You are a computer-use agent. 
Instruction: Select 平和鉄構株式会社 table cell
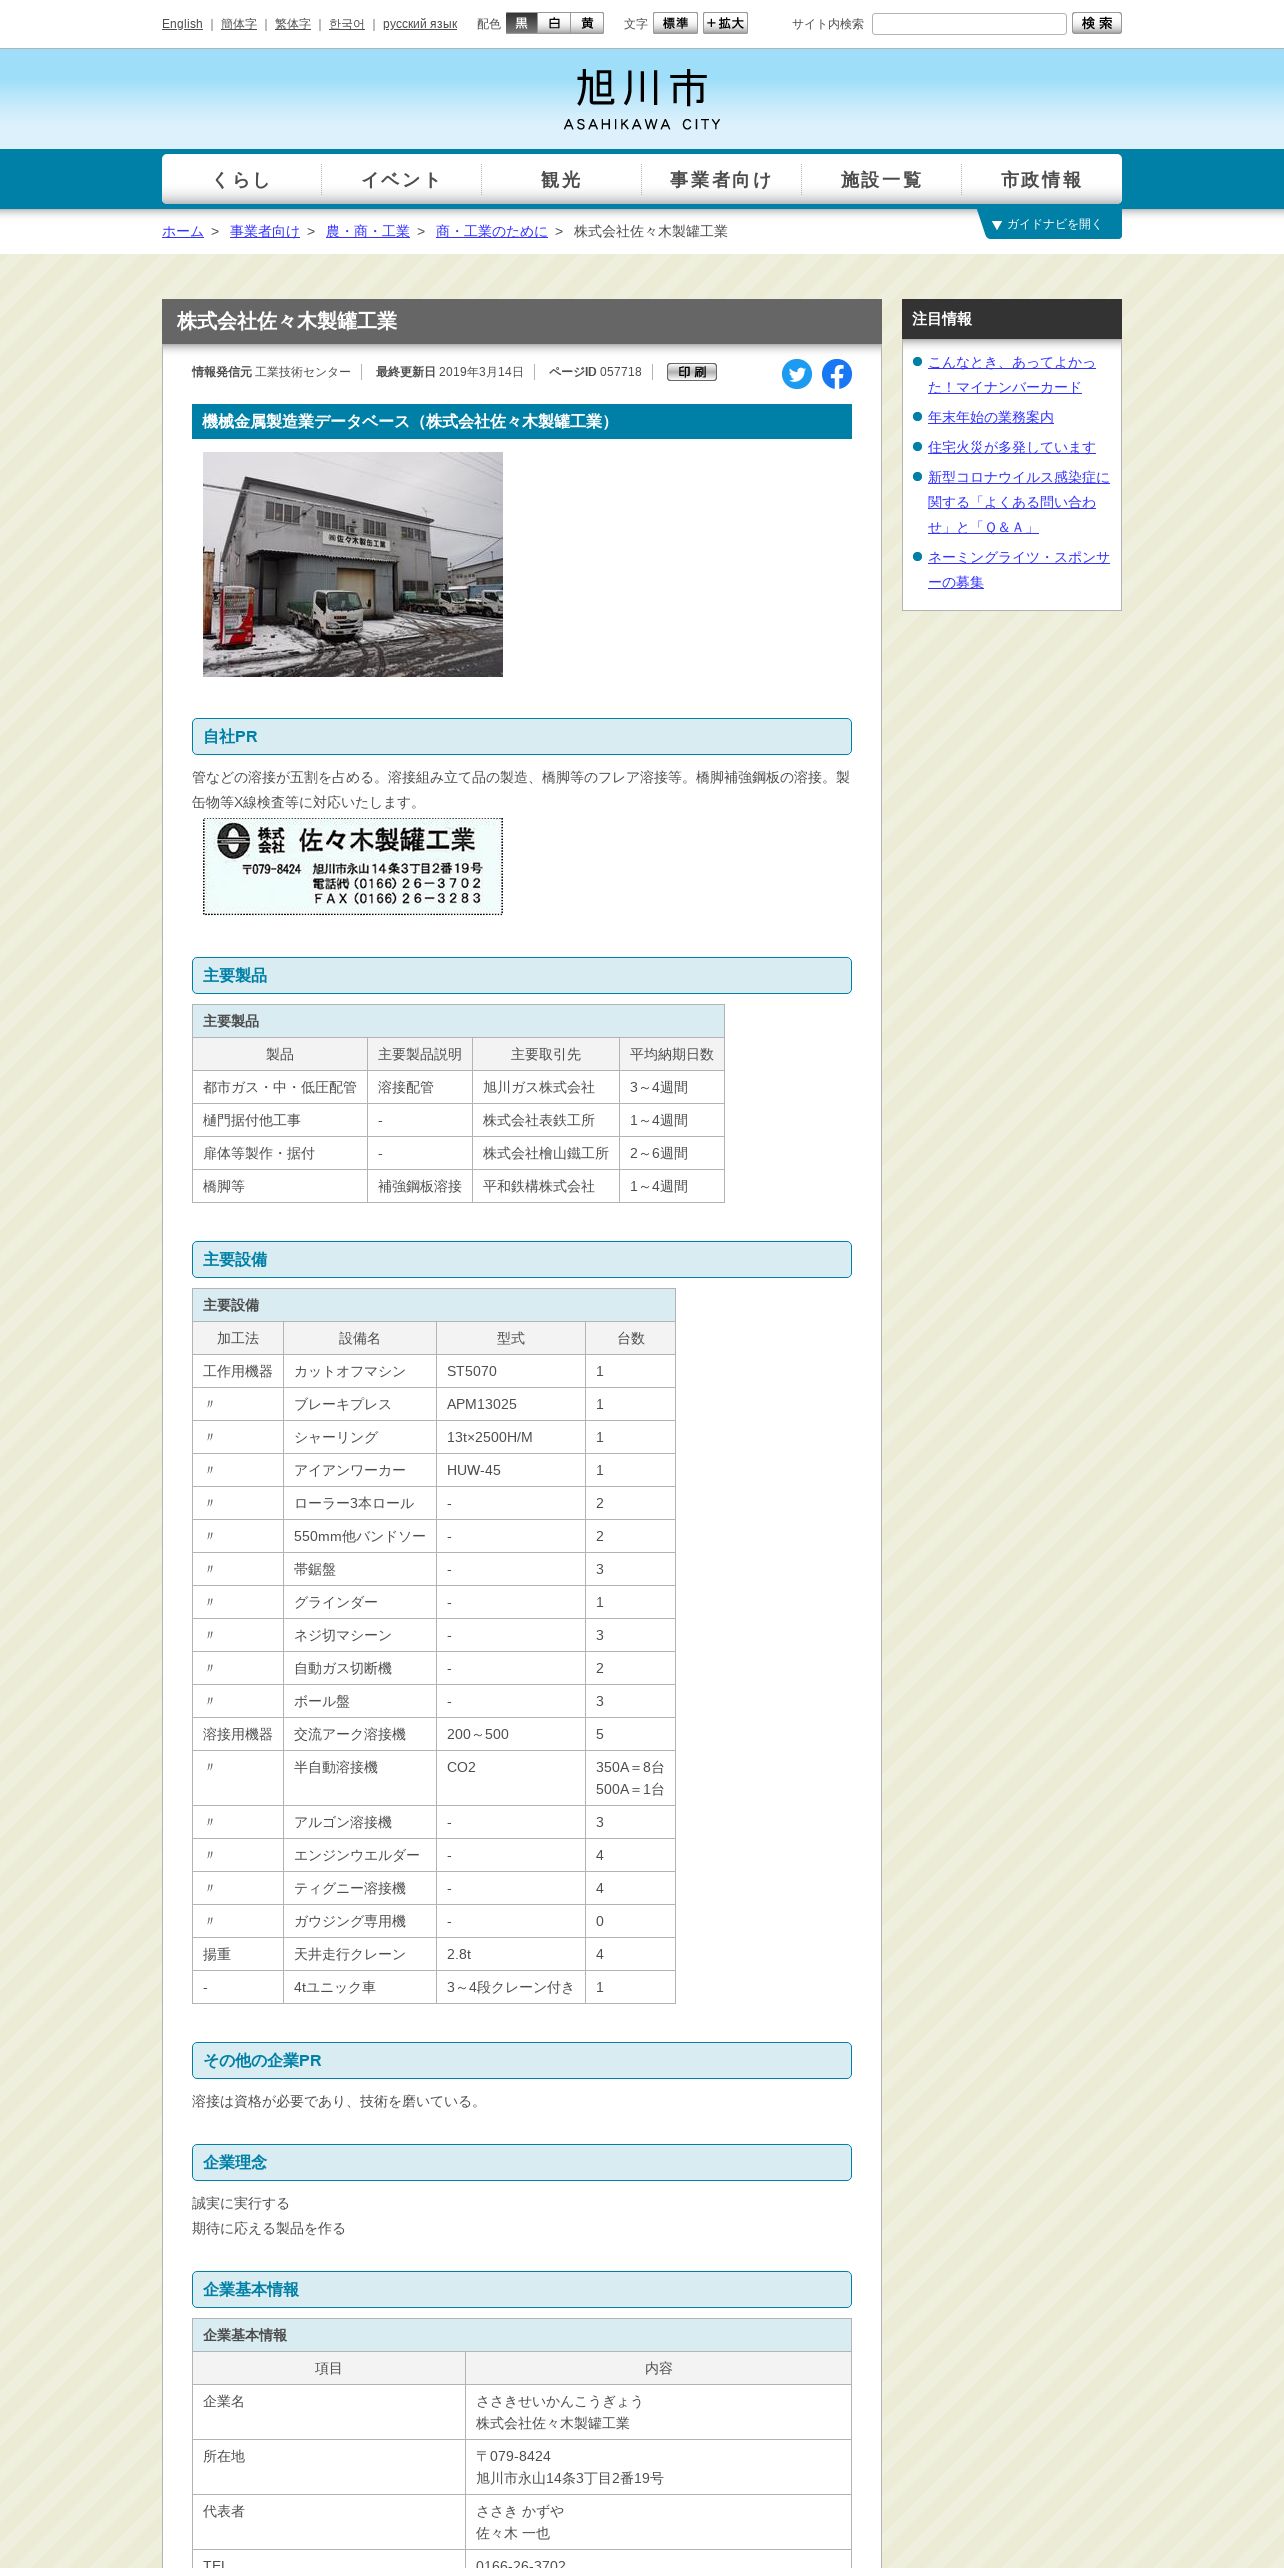pos(546,1186)
